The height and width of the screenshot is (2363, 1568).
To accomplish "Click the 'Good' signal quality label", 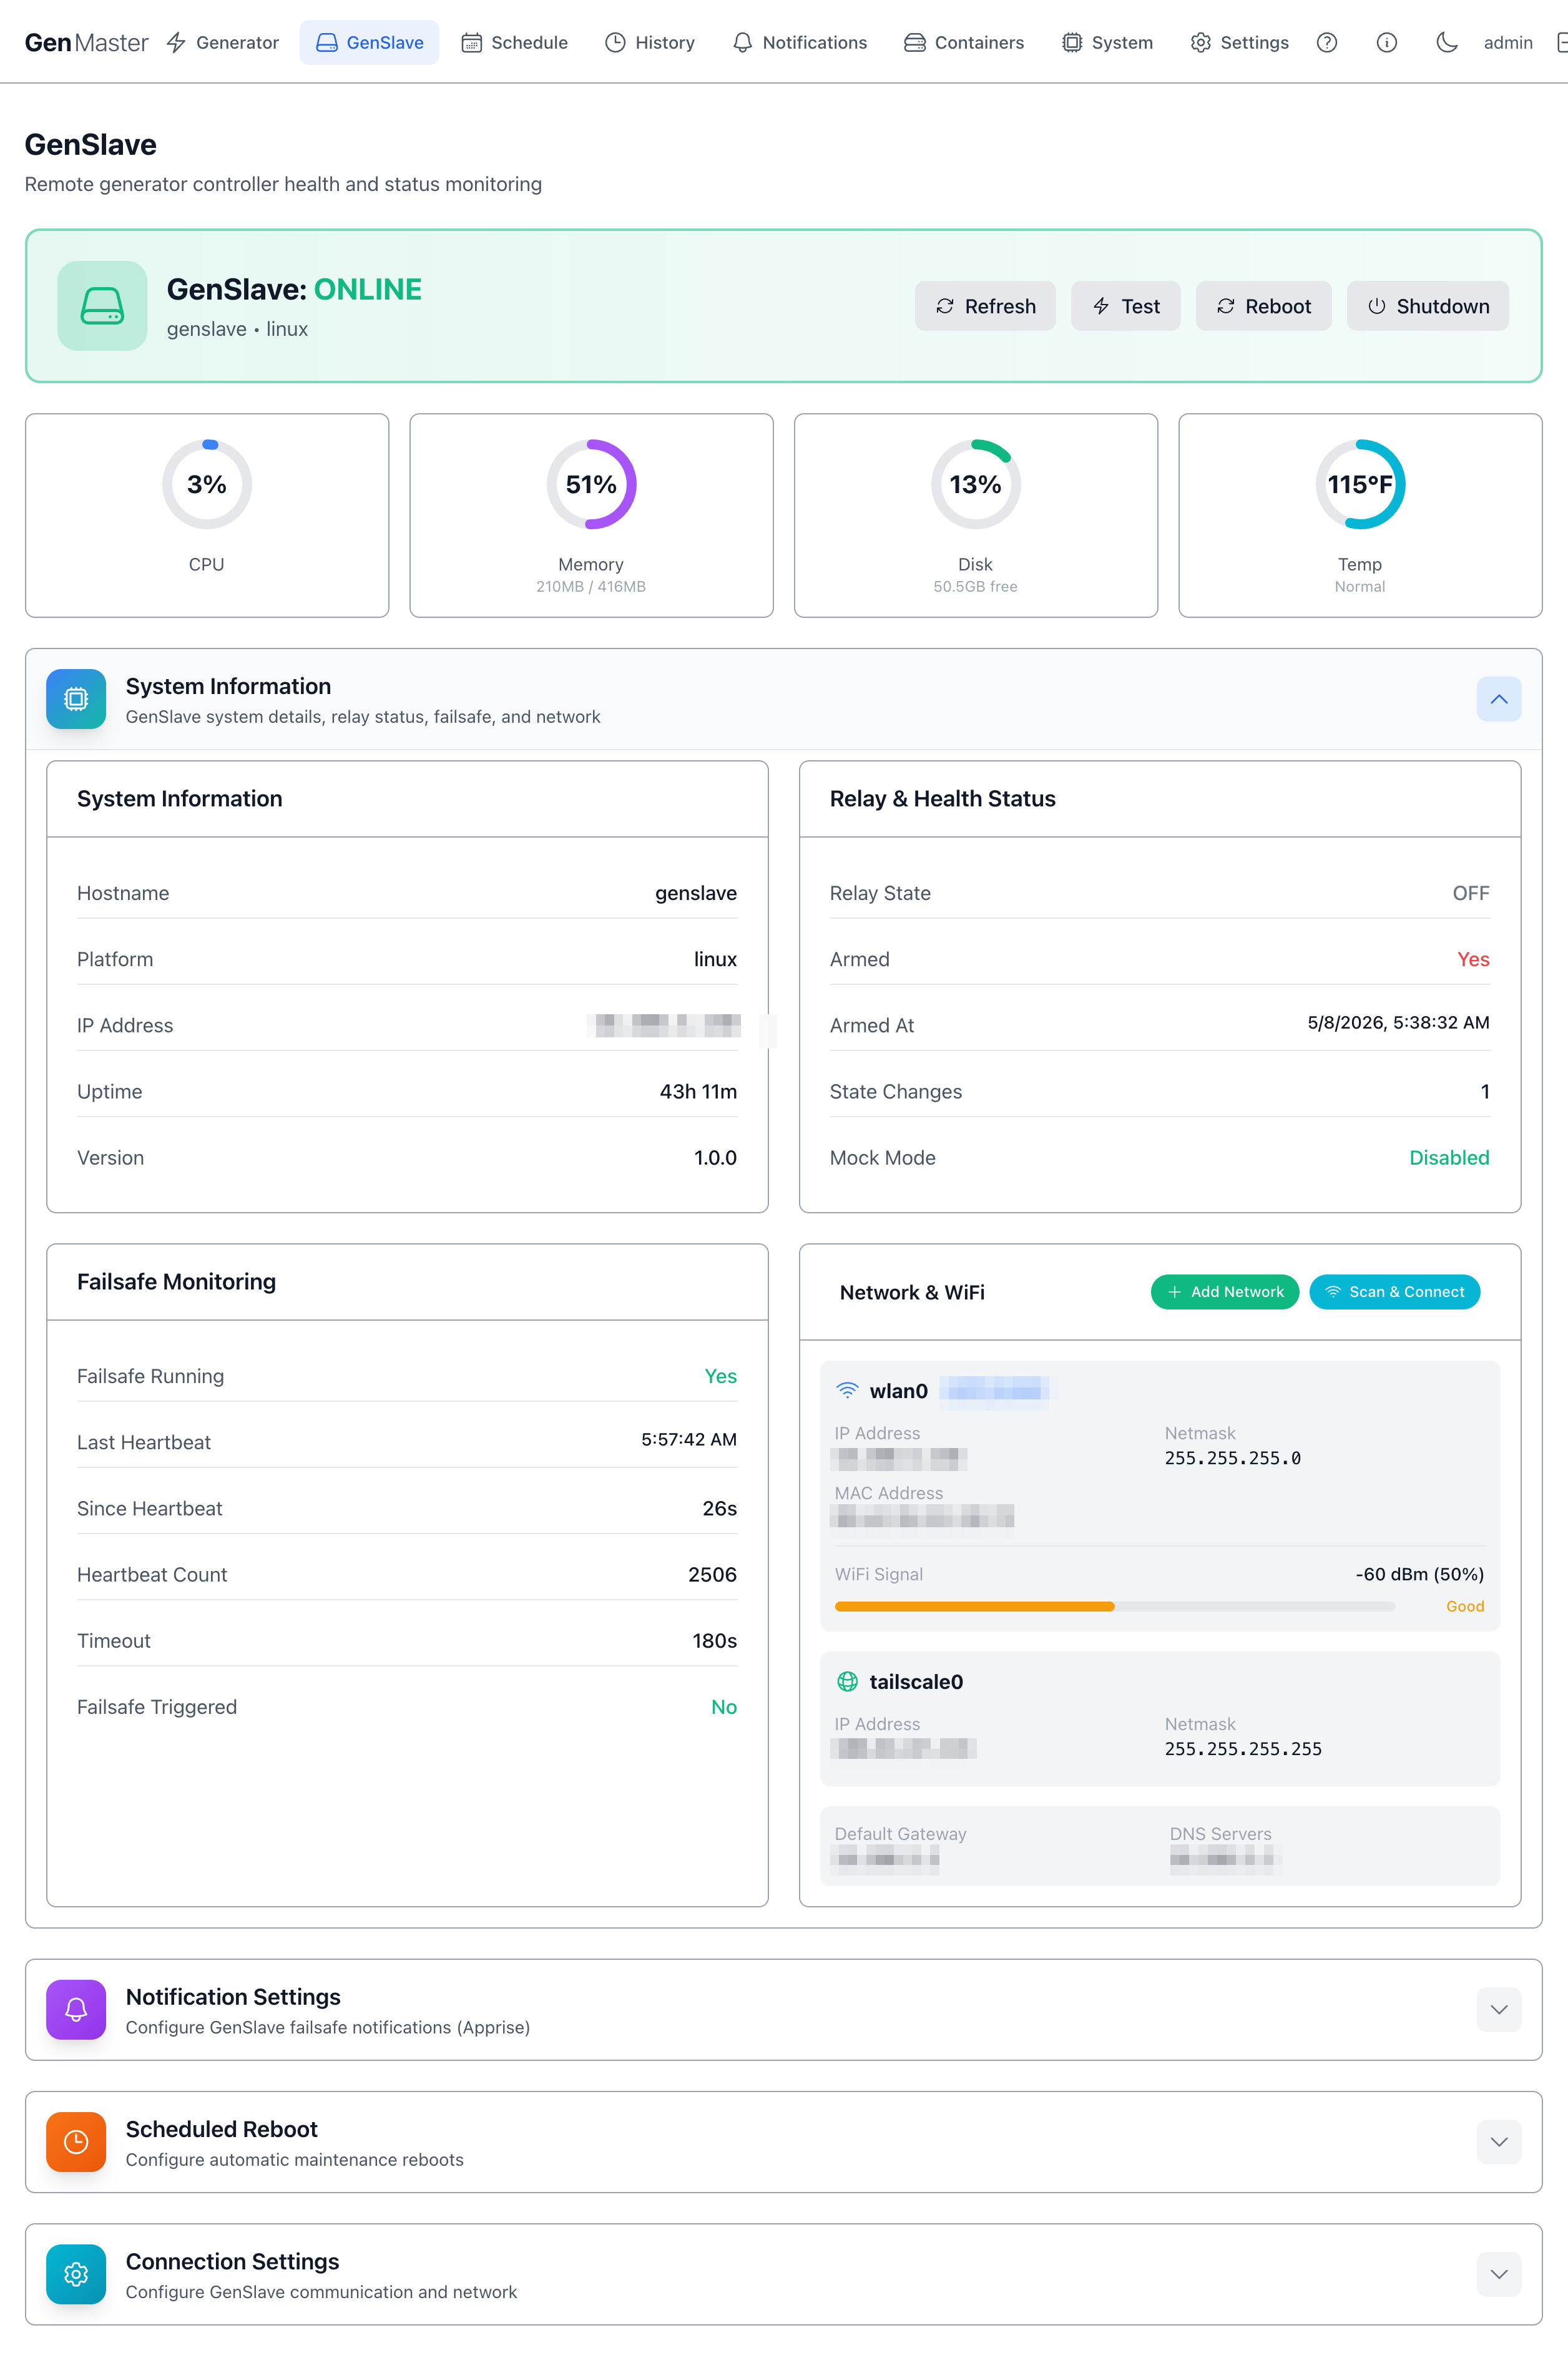I will [1464, 1606].
